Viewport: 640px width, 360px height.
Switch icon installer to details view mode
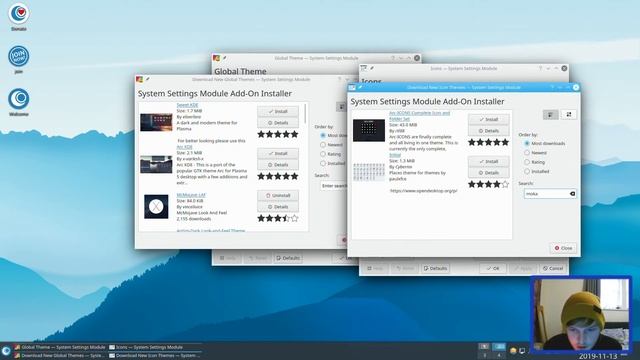coord(551,115)
